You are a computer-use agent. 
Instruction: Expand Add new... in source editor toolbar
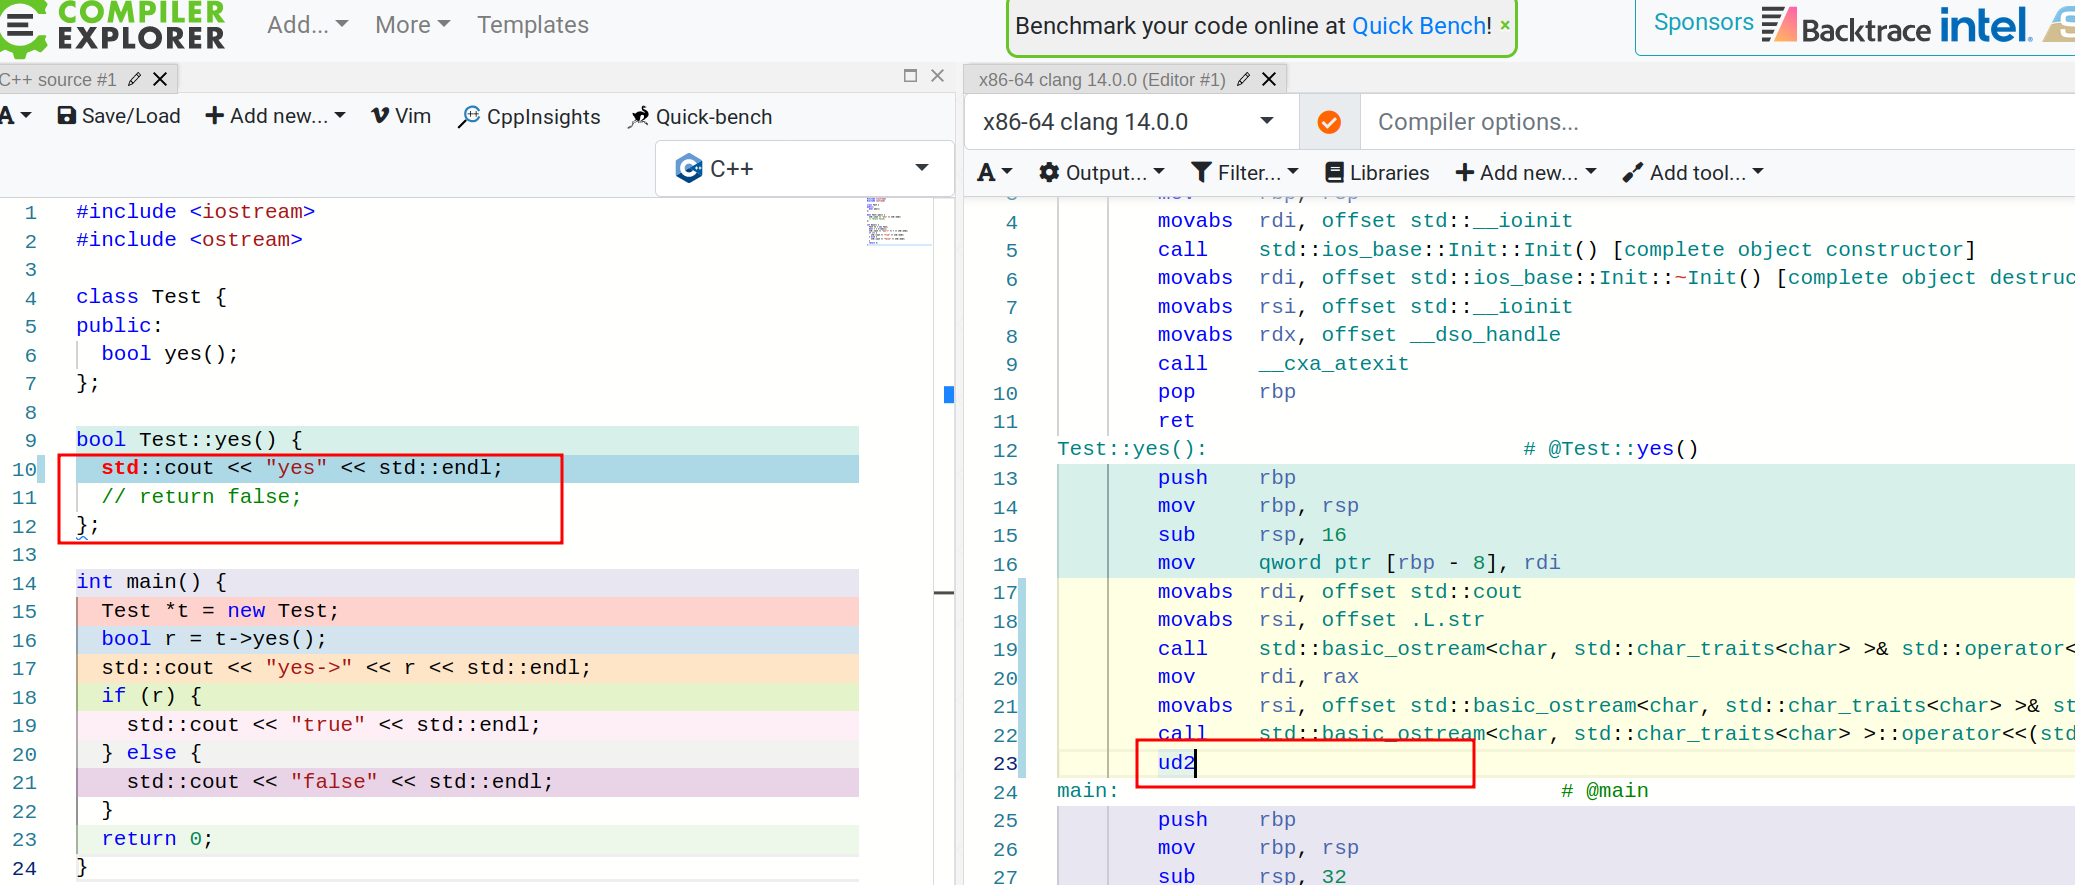[x=275, y=116]
